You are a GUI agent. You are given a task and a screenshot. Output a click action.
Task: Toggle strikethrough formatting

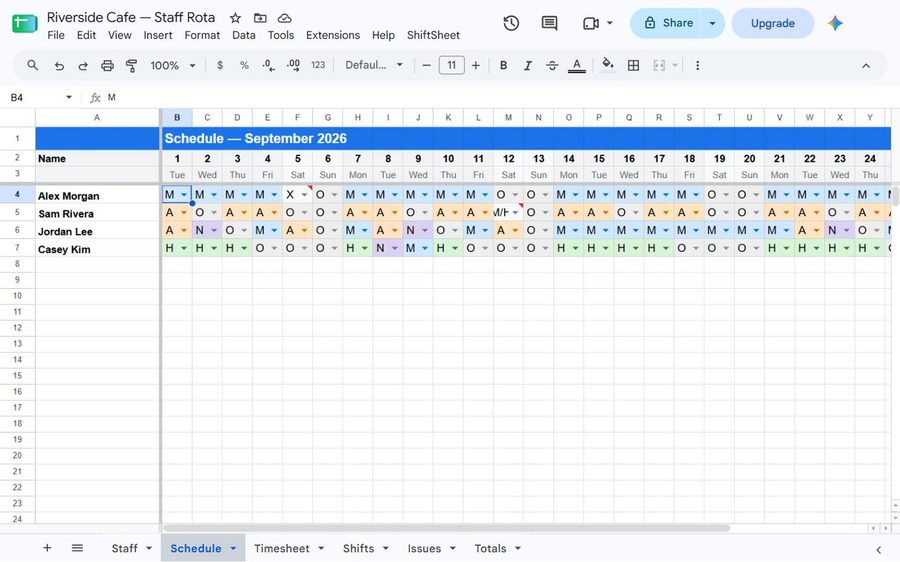coord(552,65)
